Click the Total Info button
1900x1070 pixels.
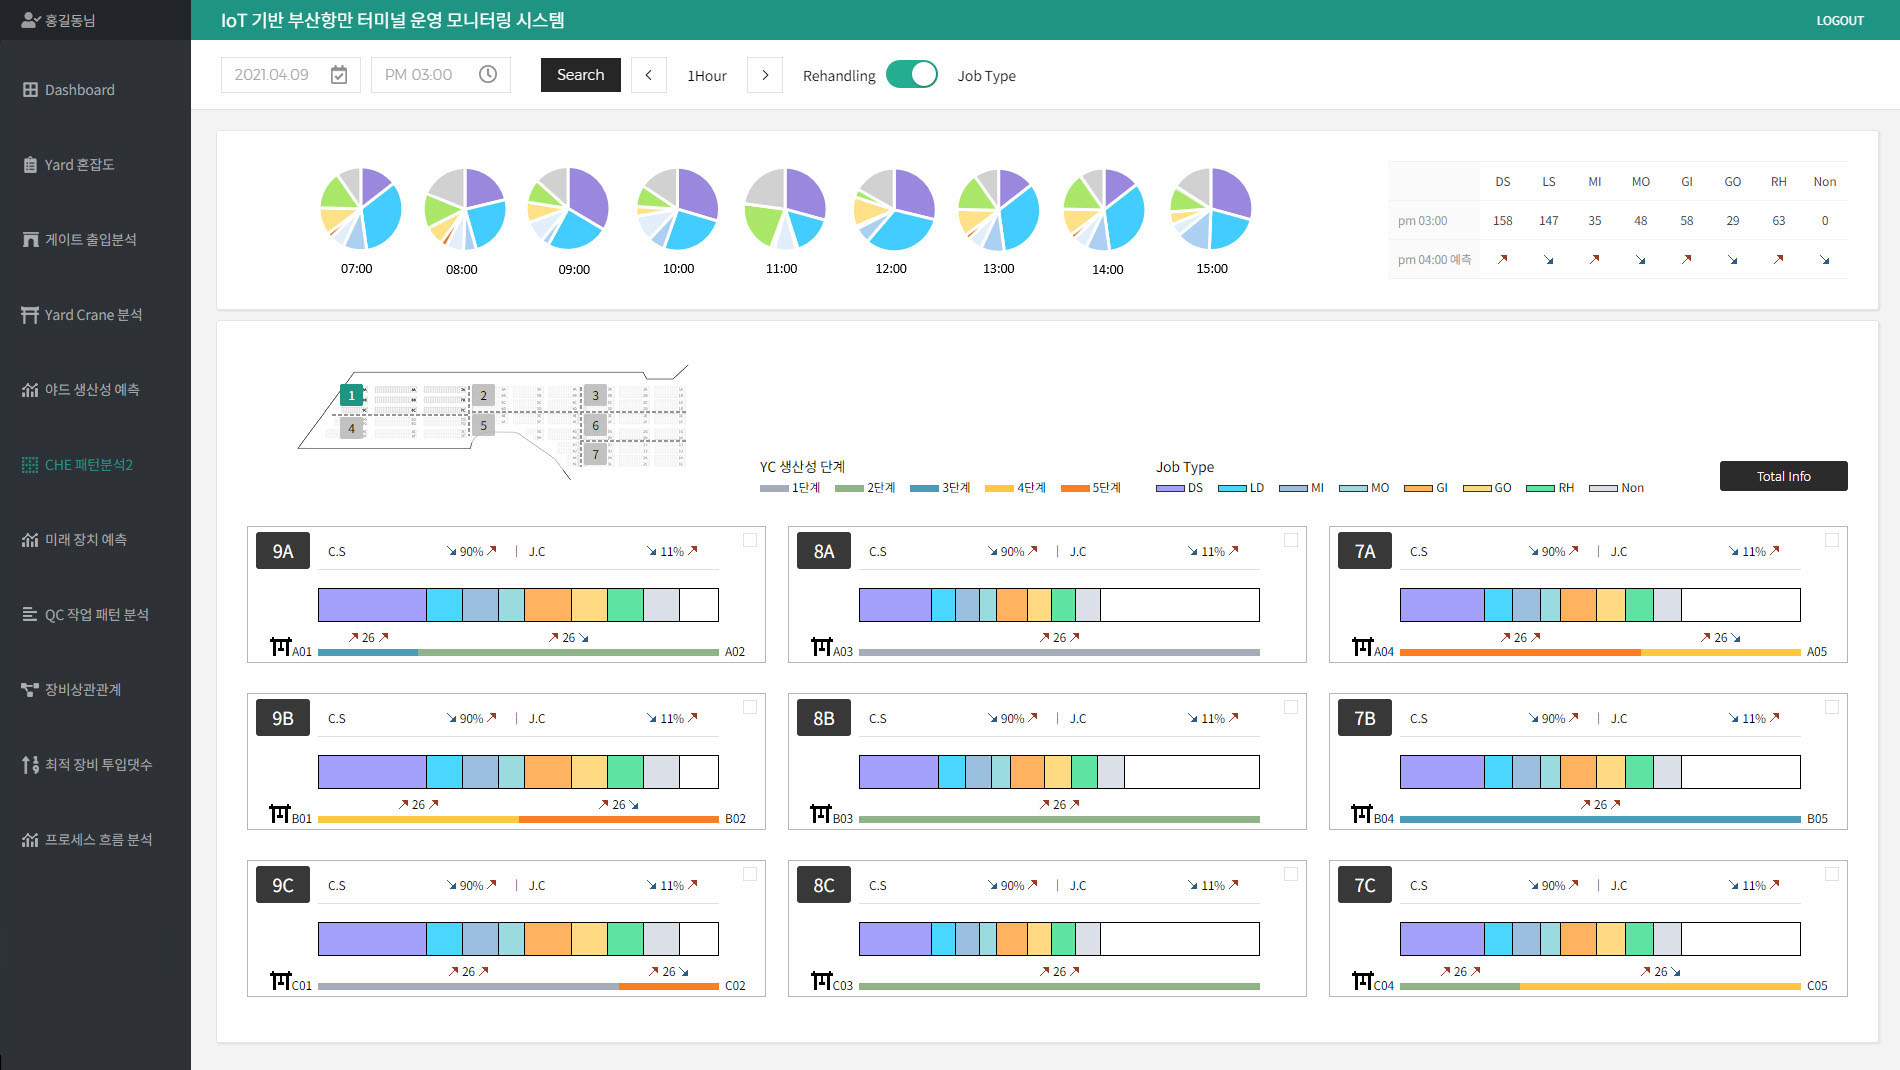point(1783,476)
